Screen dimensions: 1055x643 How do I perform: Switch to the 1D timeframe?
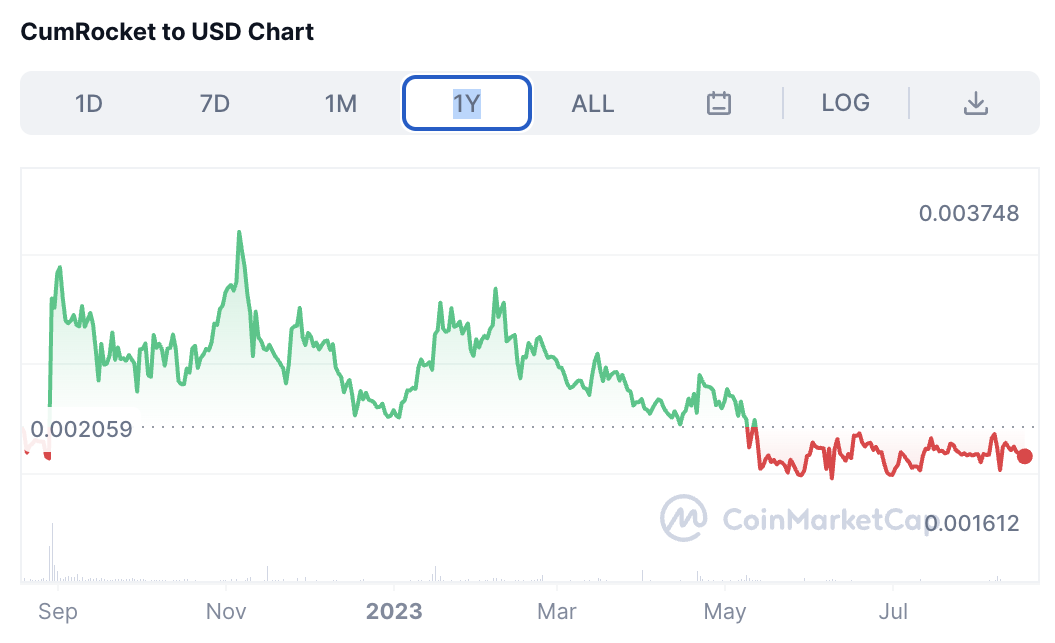(89, 103)
